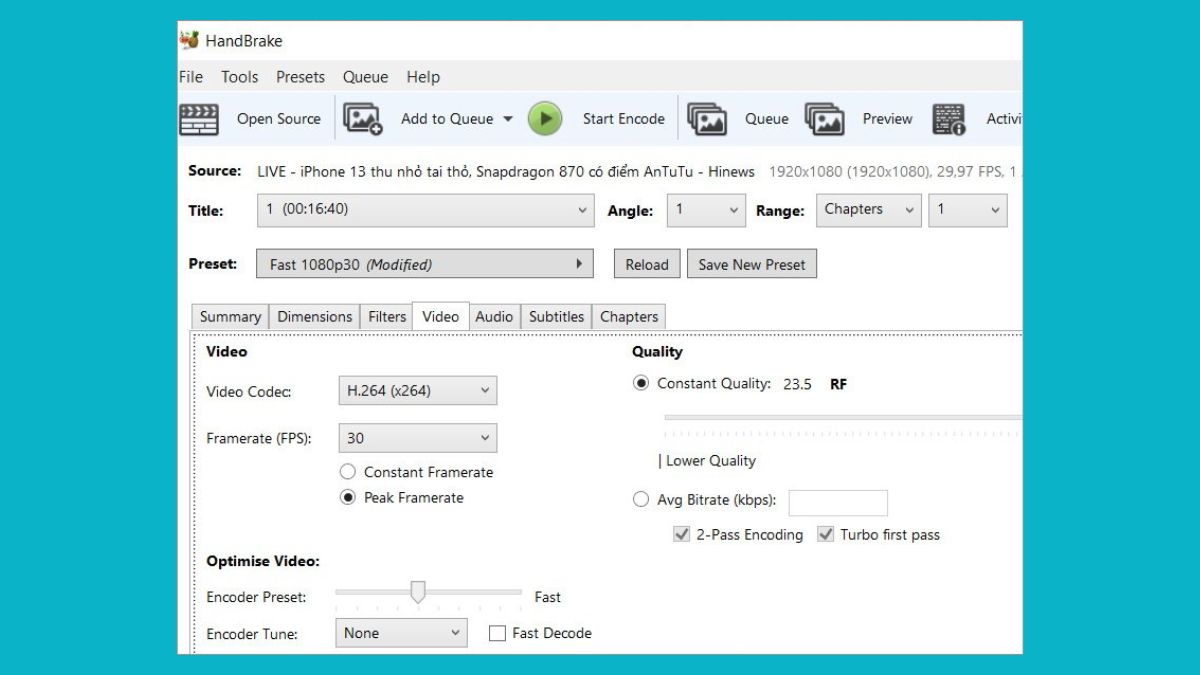The height and width of the screenshot is (675, 1200).
Task: Toggle the 2-Pass Encoding checkbox
Action: (x=682, y=535)
